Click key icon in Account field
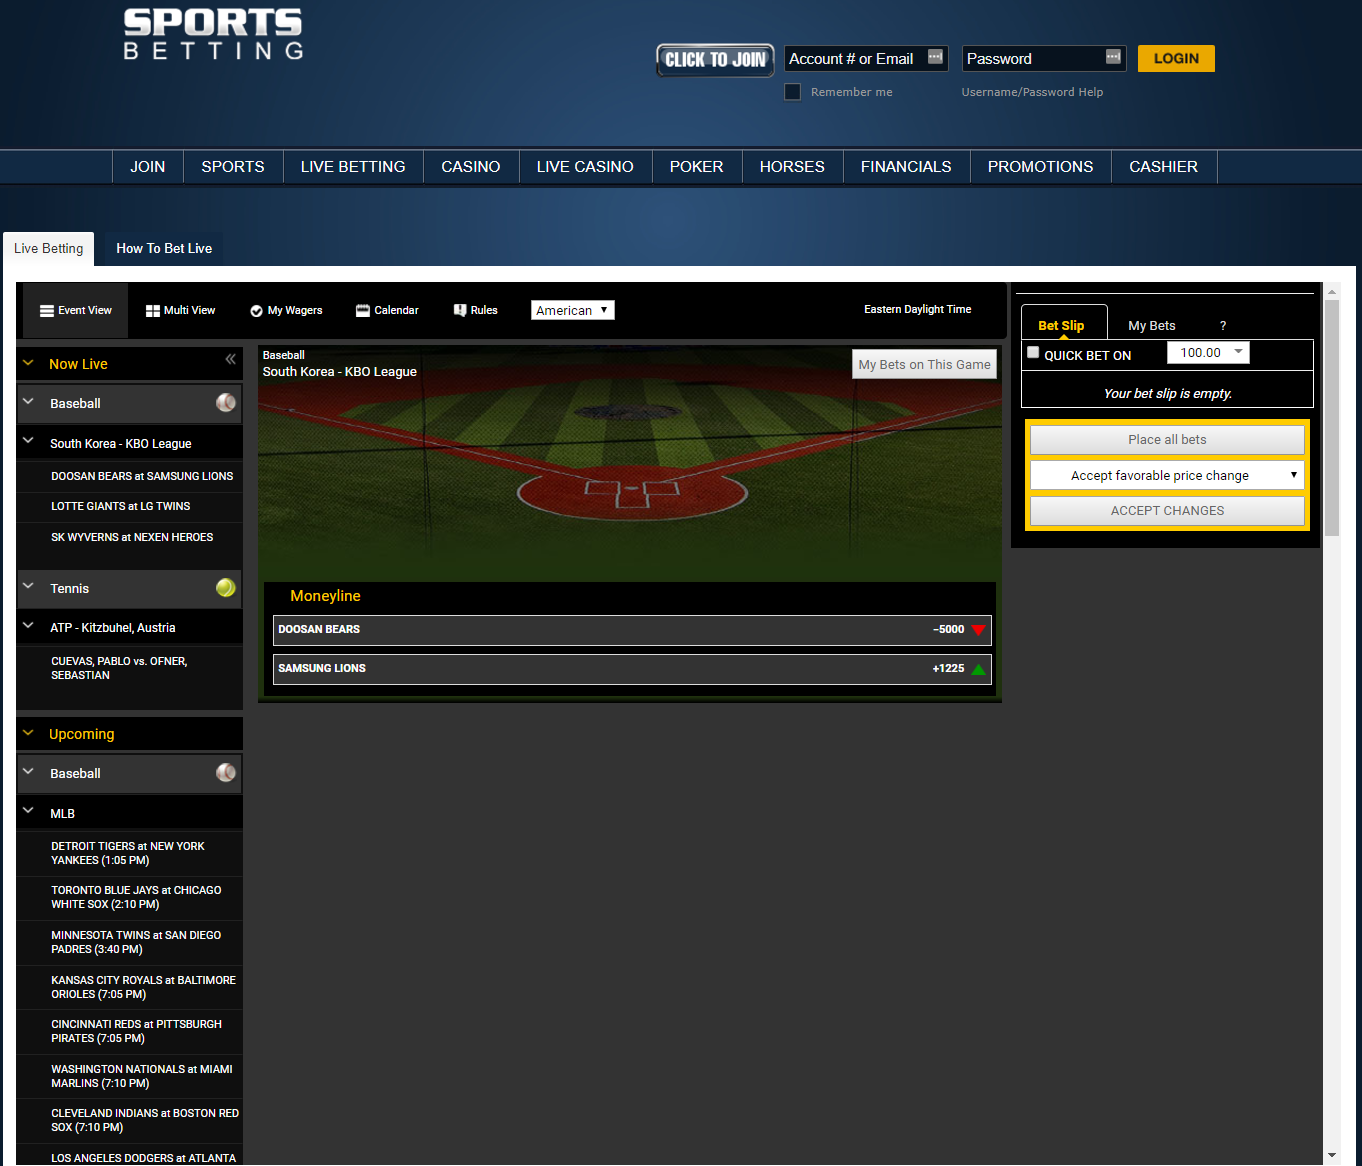Viewport: 1362px width, 1166px height. pos(935,57)
